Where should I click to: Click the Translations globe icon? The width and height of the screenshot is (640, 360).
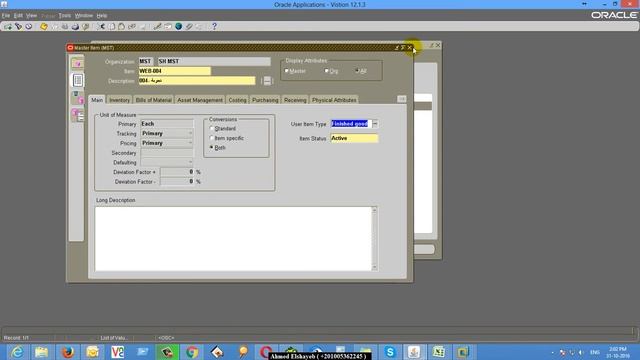pos(178,27)
